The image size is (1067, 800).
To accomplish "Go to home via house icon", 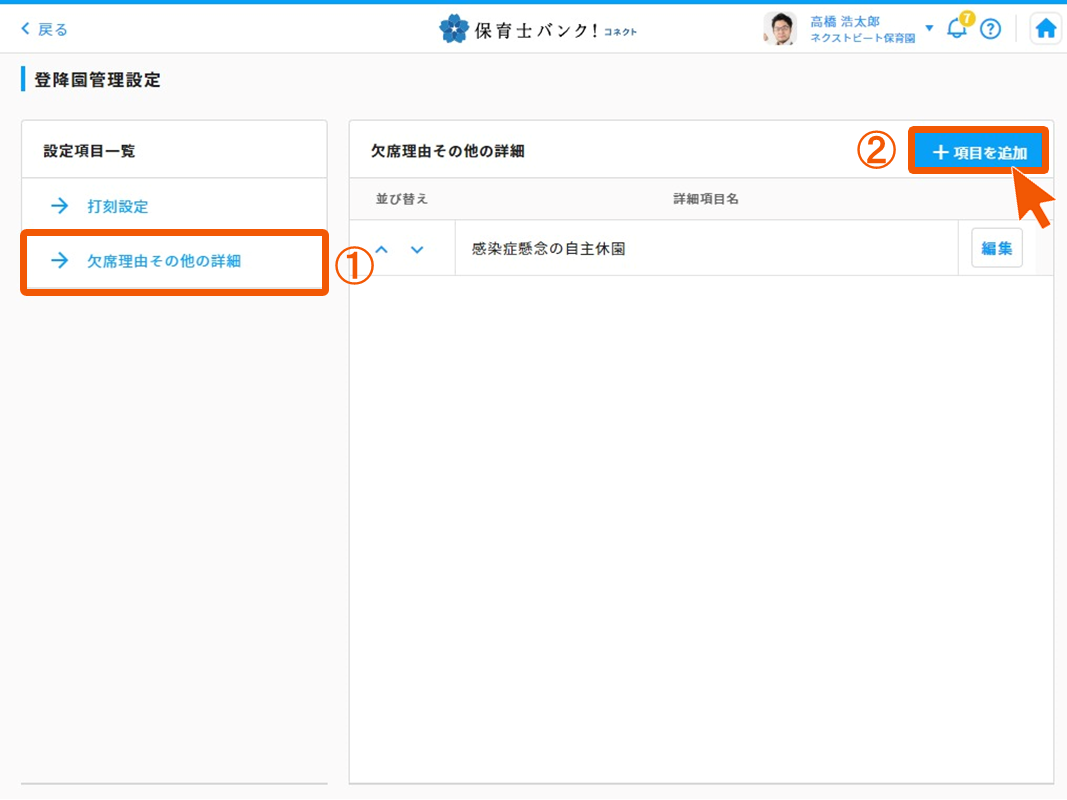I will (1045, 29).
